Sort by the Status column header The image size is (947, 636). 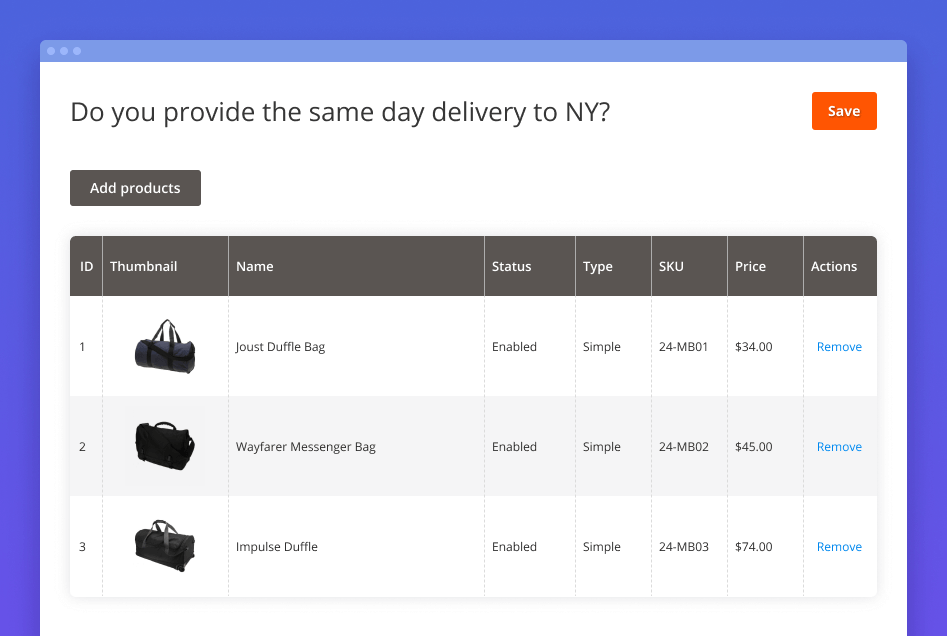click(x=511, y=266)
